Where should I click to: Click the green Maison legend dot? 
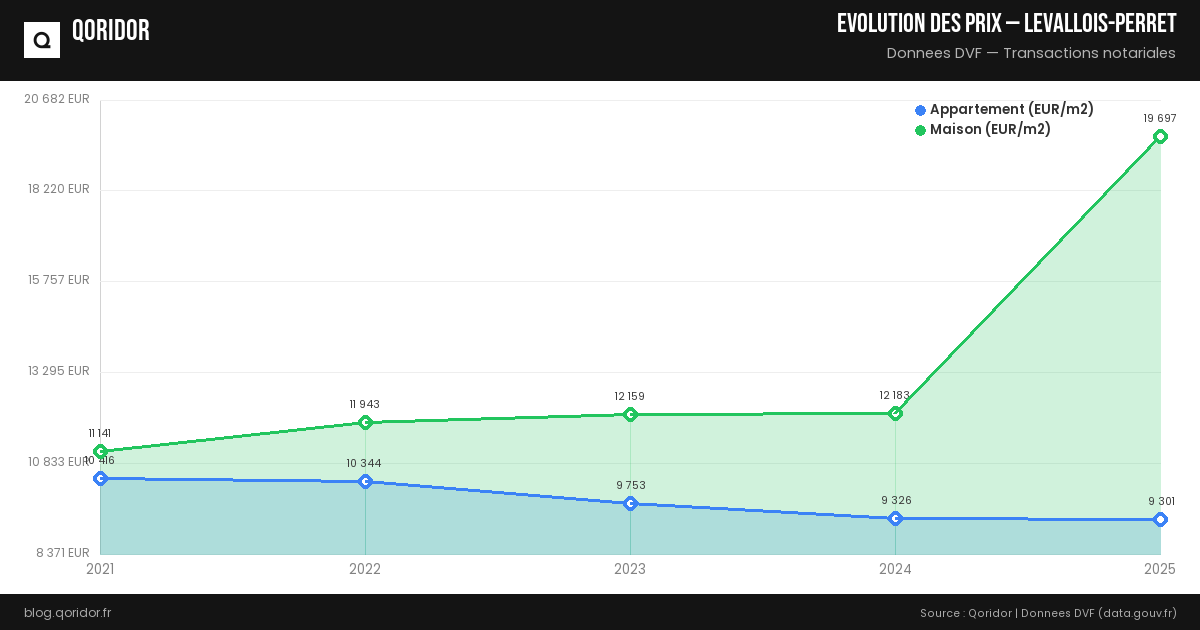point(920,130)
